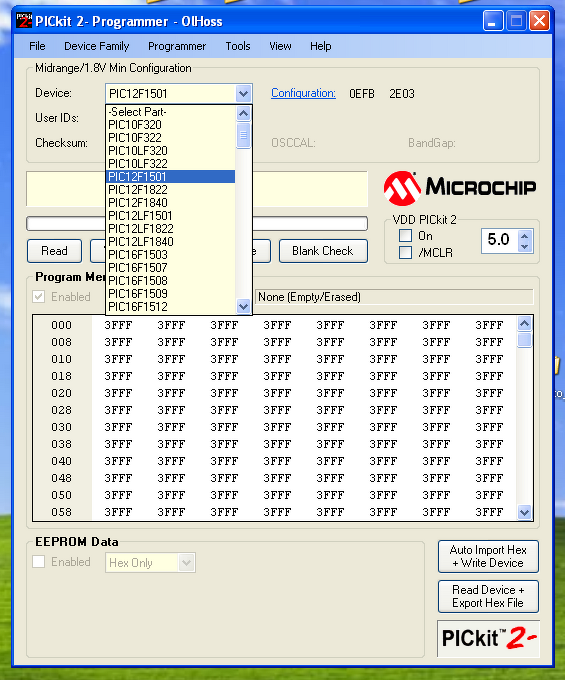The width and height of the screenshot is (565, 680).
Task: Toggle Program Memory Enabled checkbox
Action: click(39, 297)
